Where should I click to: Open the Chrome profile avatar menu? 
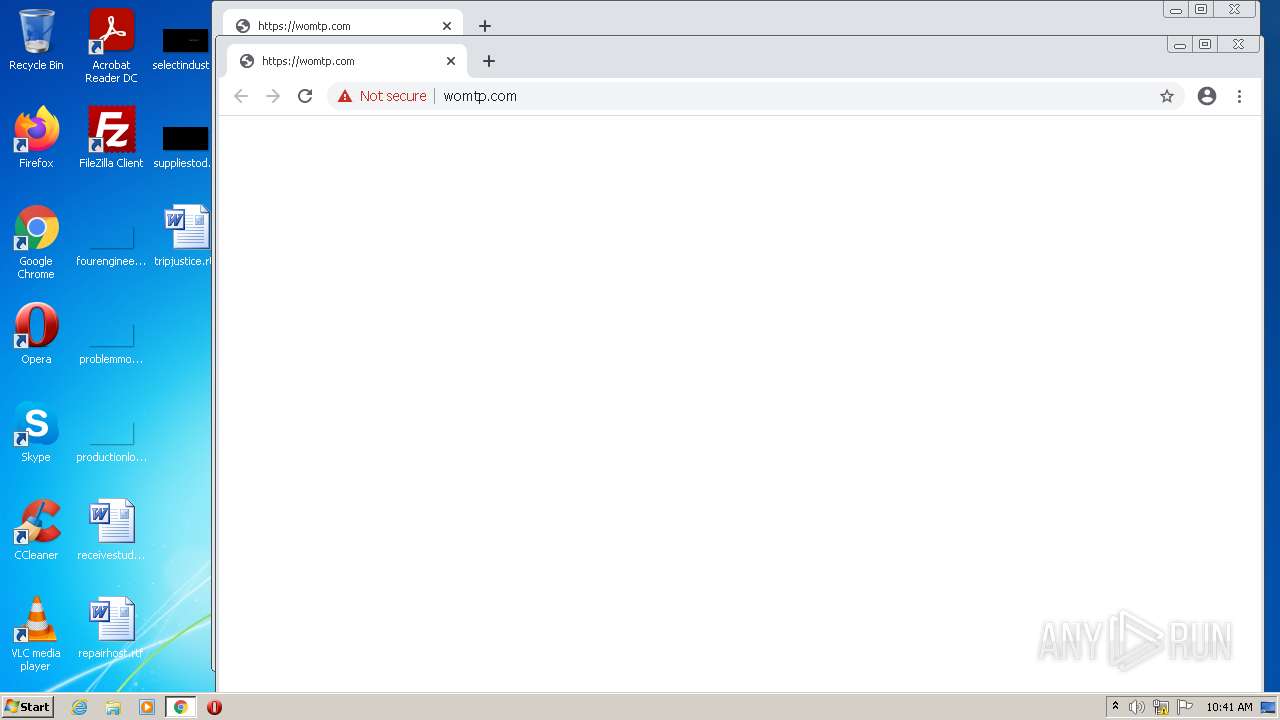pos(1207,96)
